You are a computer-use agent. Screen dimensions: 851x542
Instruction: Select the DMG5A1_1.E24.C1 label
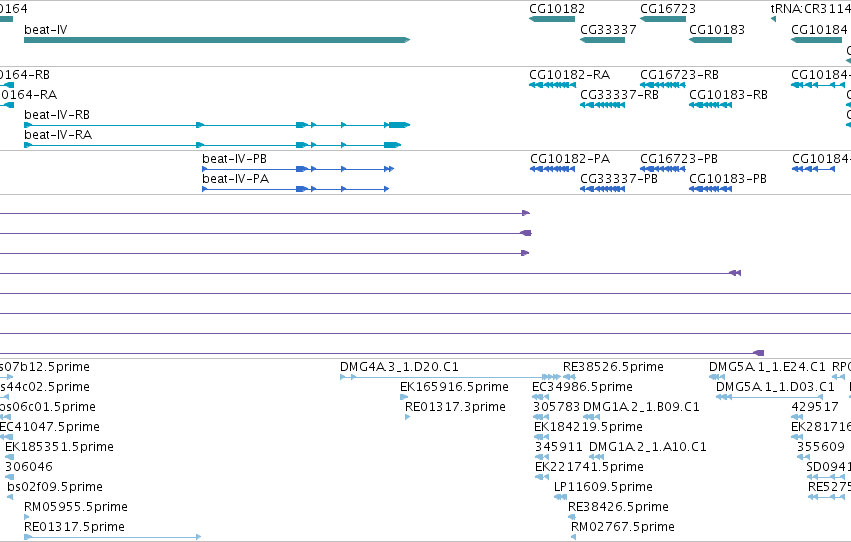(x=767, y=367)
